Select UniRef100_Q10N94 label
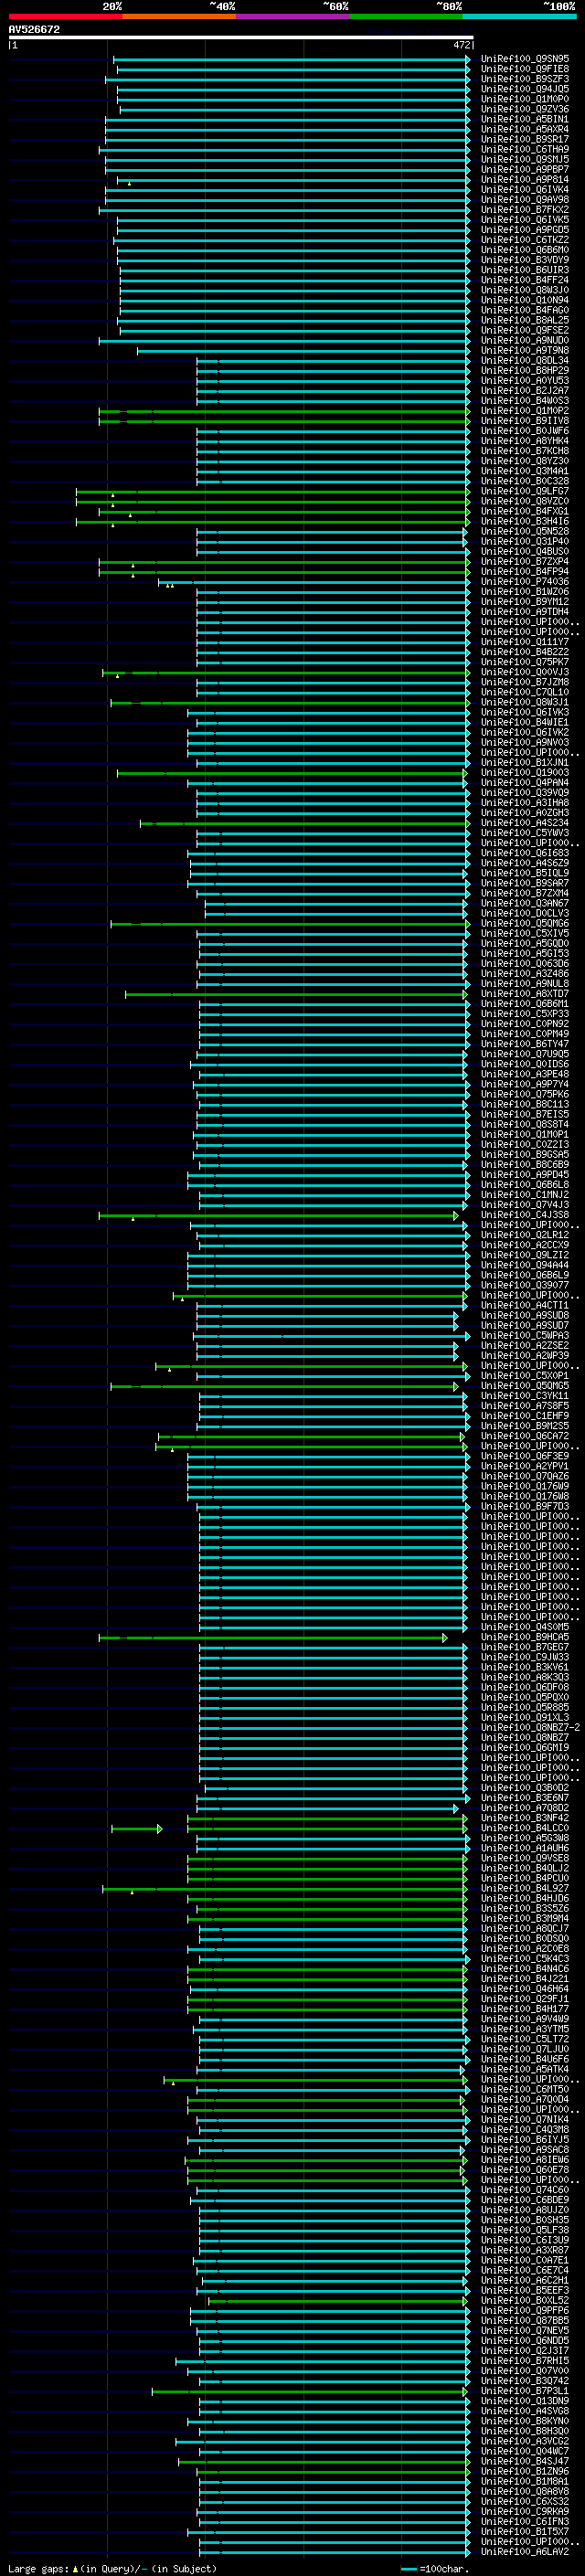 tap(525, 300)
